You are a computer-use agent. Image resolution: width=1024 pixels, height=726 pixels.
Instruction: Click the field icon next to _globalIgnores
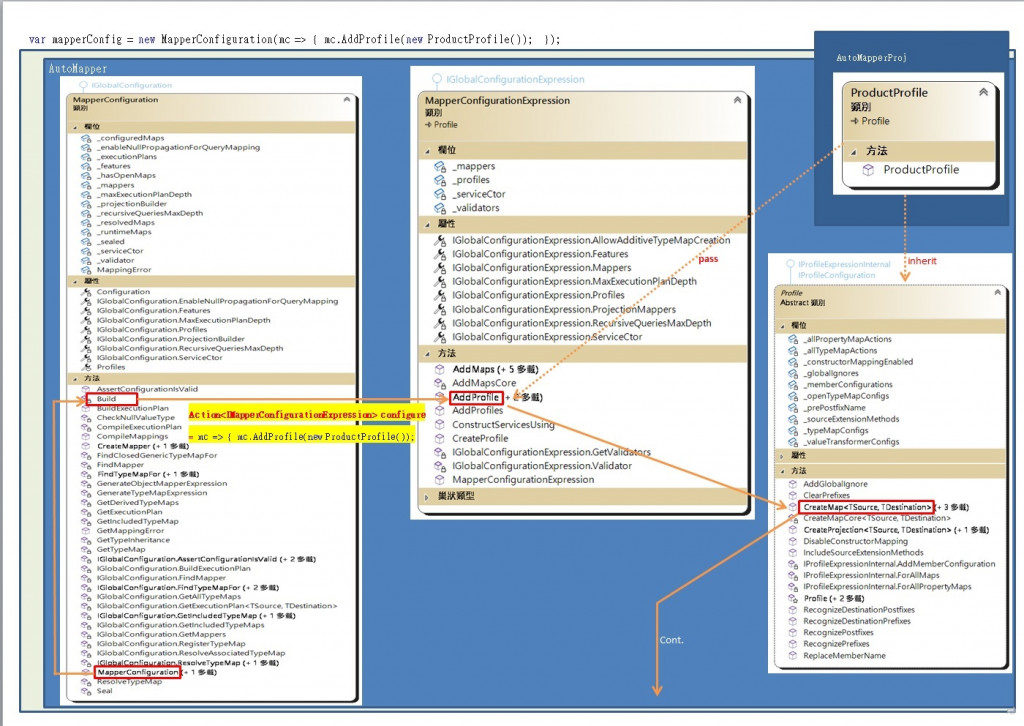click(x=793, y=373)
